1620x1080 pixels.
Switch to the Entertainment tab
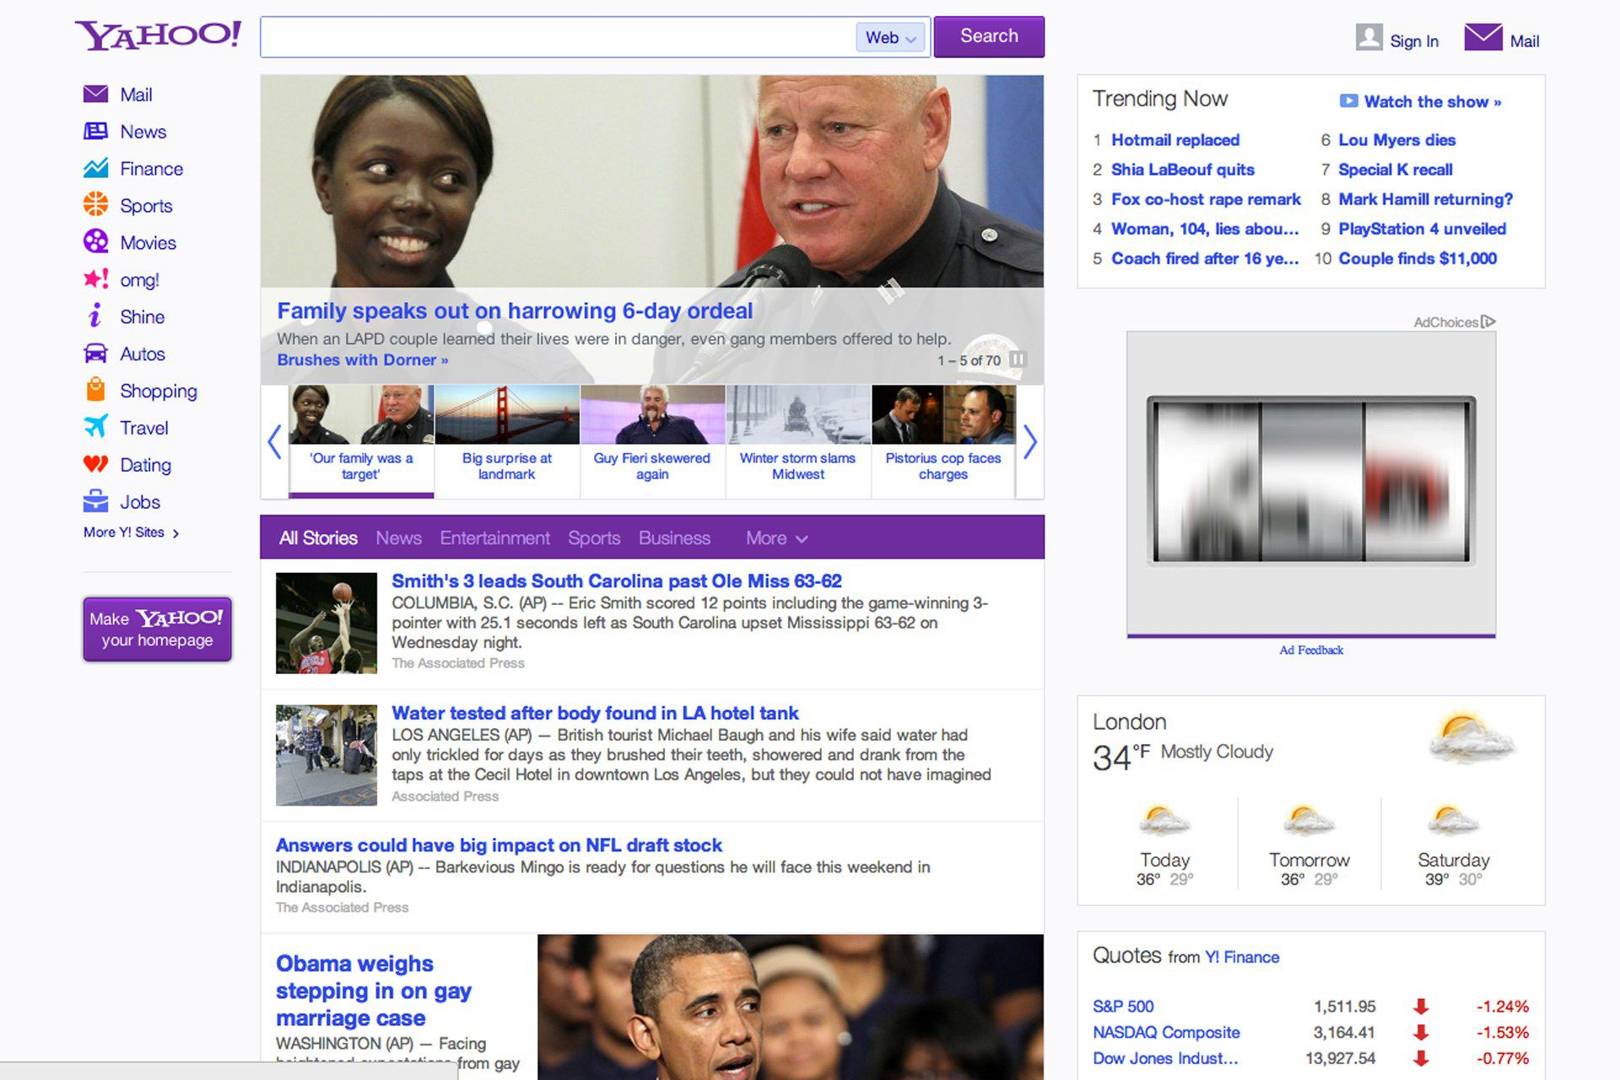495,538
